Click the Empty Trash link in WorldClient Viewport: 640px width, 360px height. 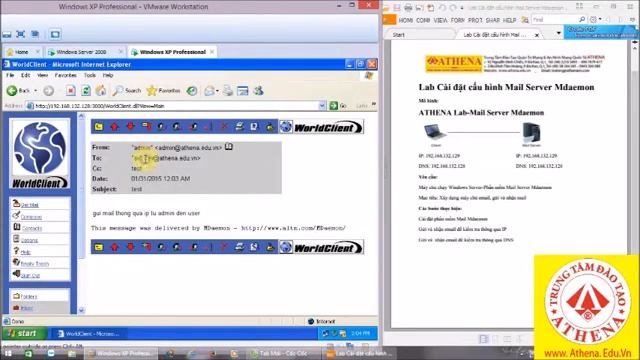[35, 264]
